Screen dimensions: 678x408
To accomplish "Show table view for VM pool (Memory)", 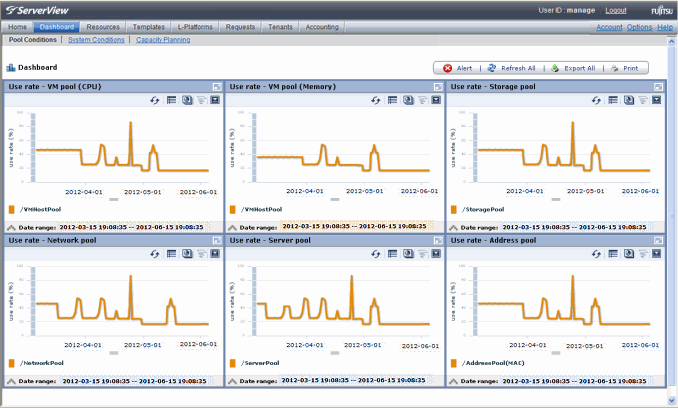I will point(393,101).
